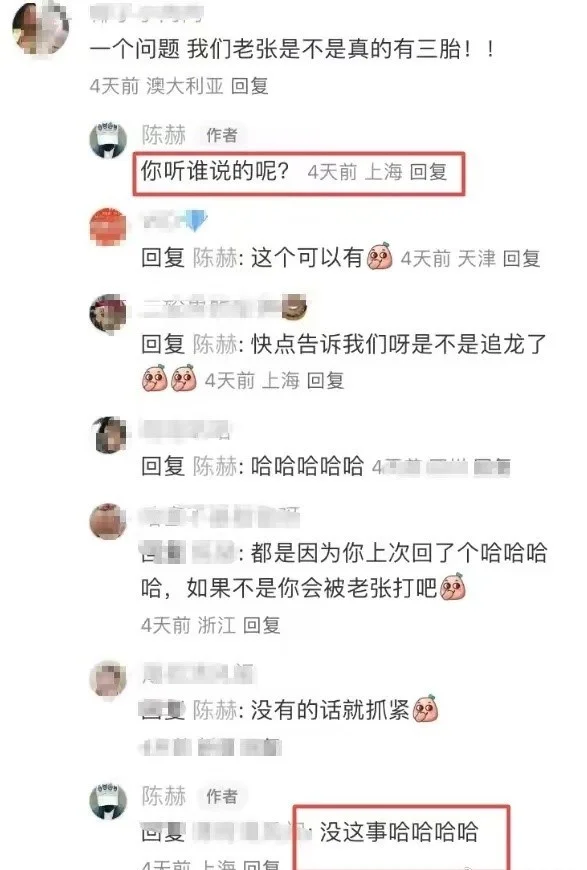Tap 陈赫 author name in first reply
This screenshot has width=587, height=870.
[x=164, y=135]
